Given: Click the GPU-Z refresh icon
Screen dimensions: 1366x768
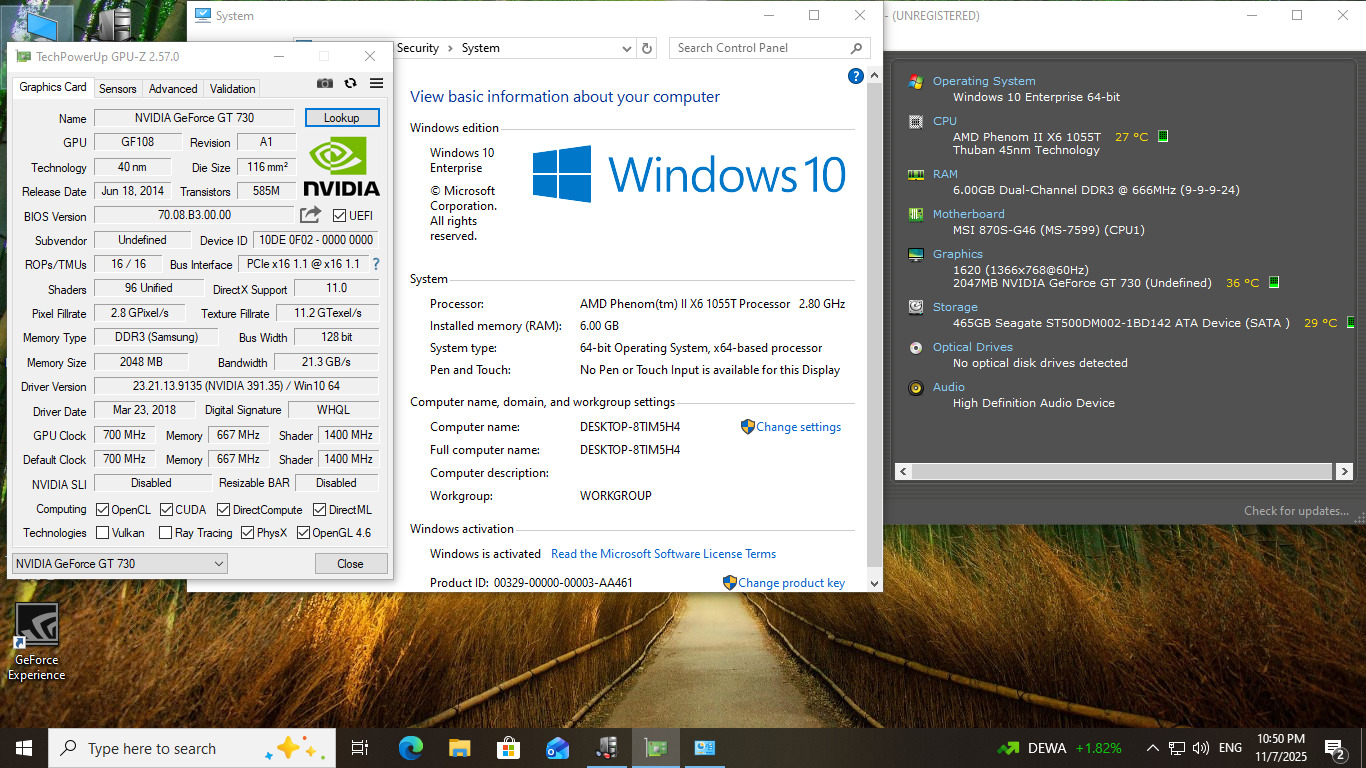Looking at the screenshot, I should pos(351,84).
